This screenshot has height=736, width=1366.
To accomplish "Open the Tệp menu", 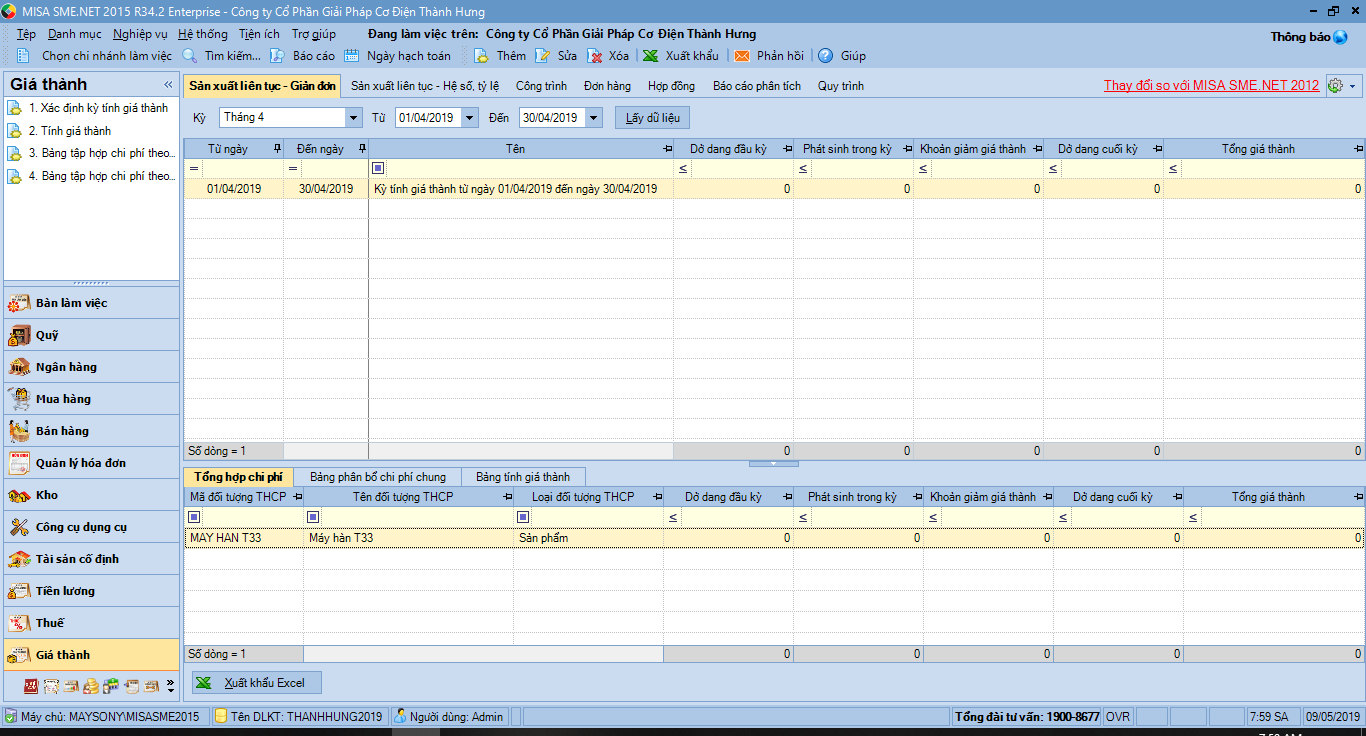I will [26, 34].
